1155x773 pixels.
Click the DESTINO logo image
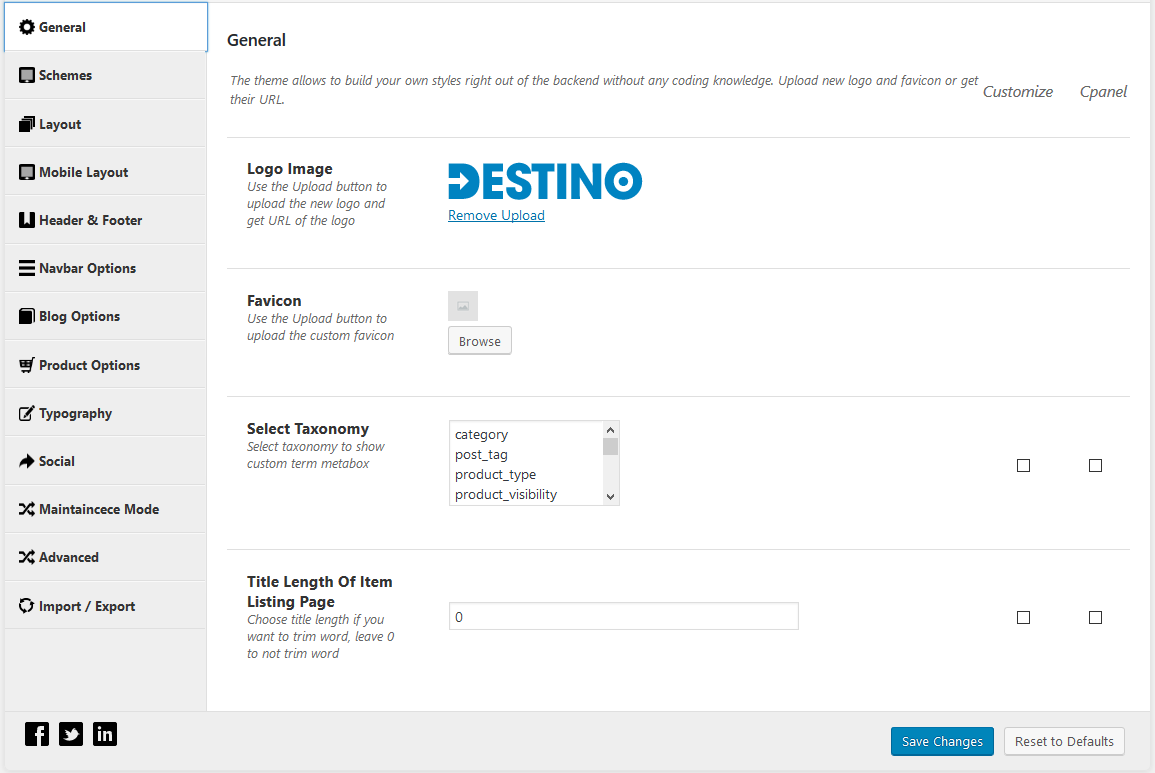(545, 181)
